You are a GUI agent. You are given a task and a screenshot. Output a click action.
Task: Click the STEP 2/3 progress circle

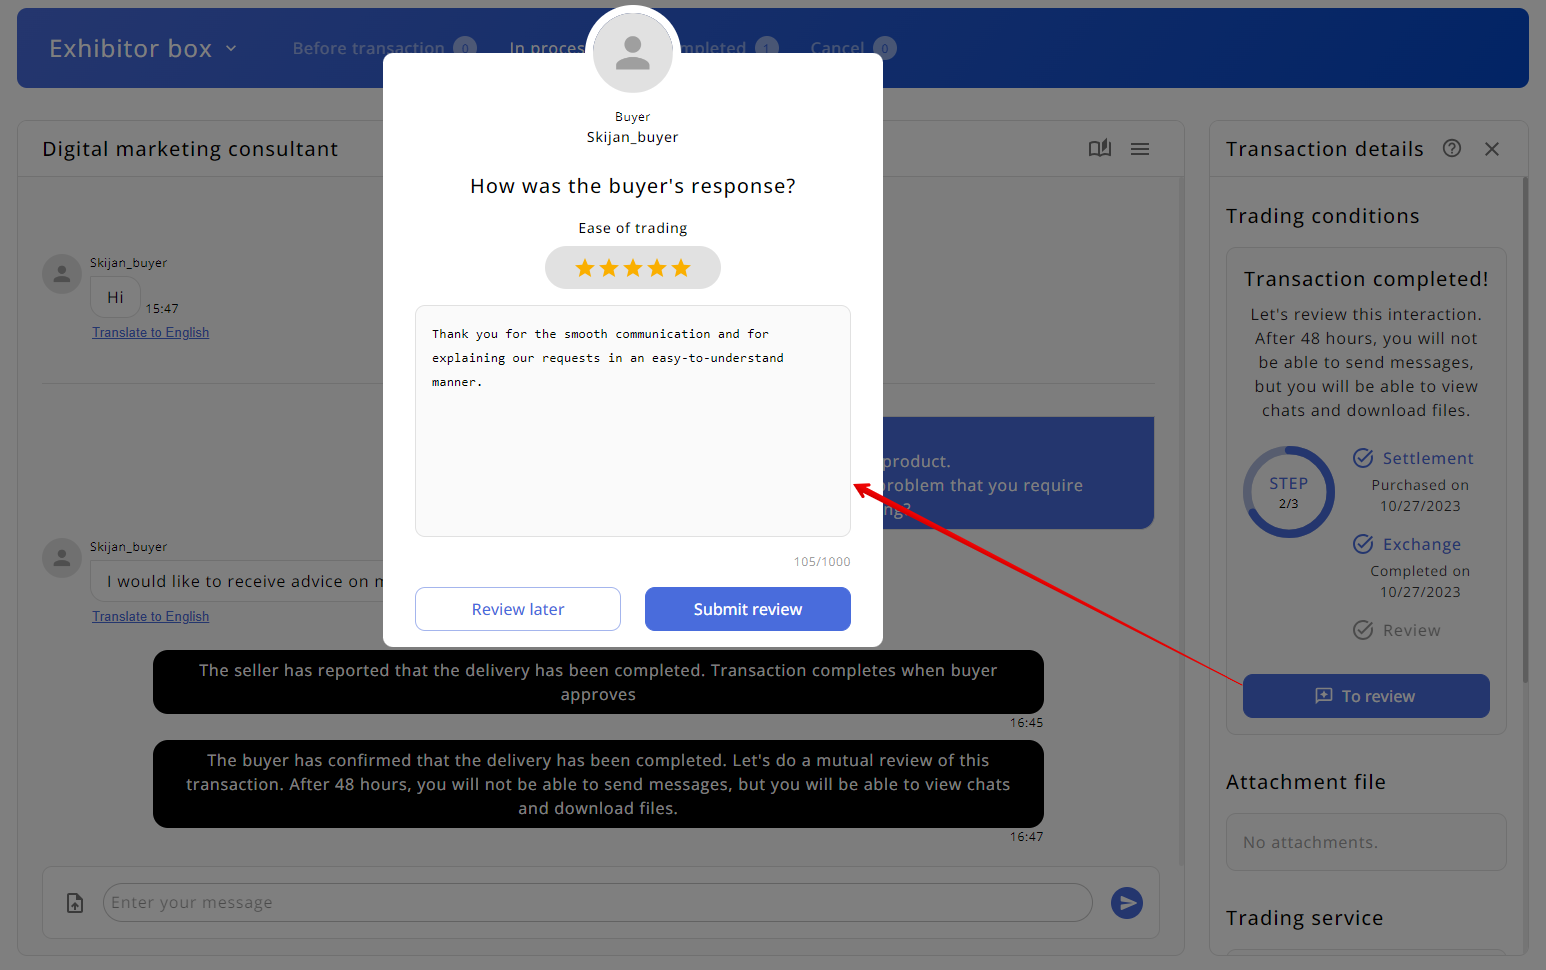[x=1289, y=492]
